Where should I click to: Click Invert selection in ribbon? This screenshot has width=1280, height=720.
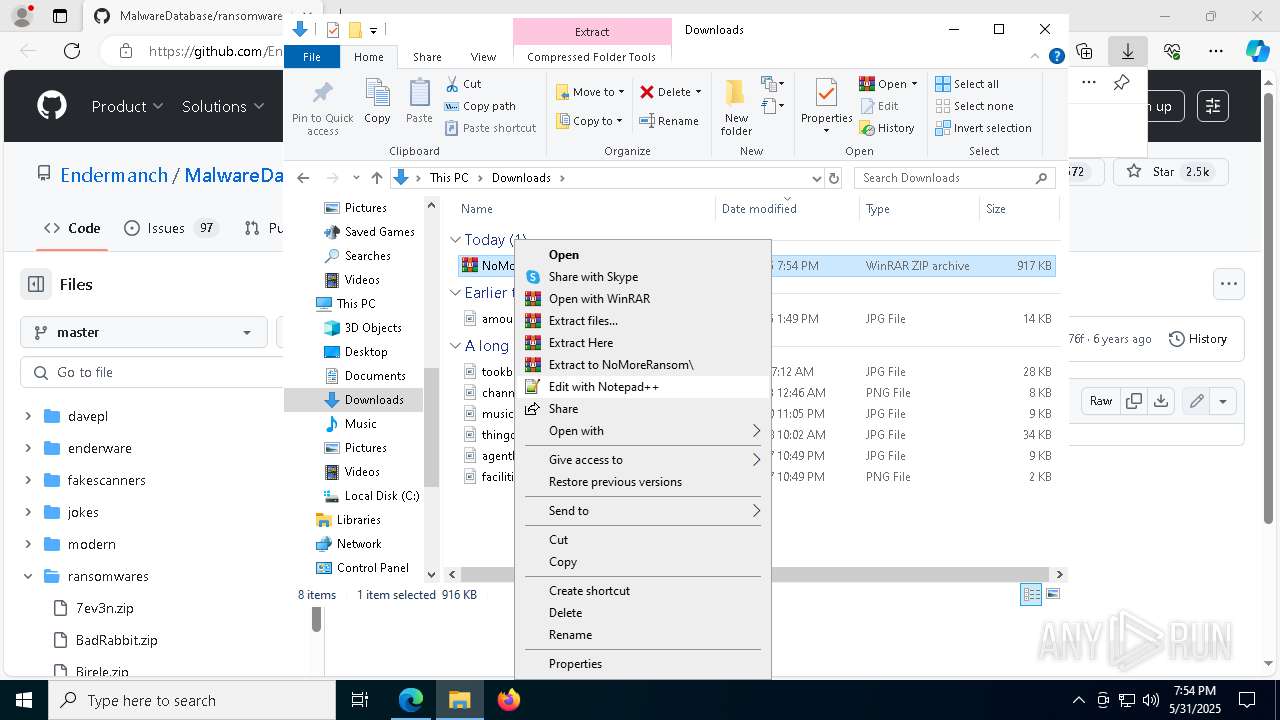pyautogui.click(x=983, y=128)
